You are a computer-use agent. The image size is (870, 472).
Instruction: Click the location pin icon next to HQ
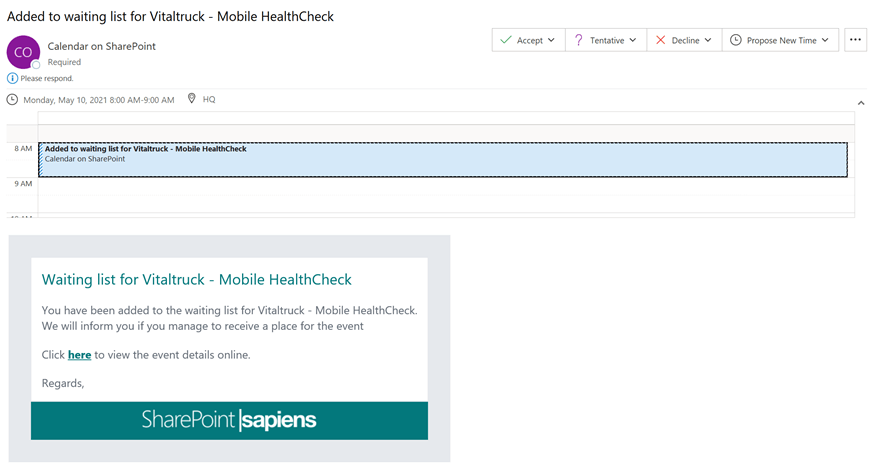[191, 99]
